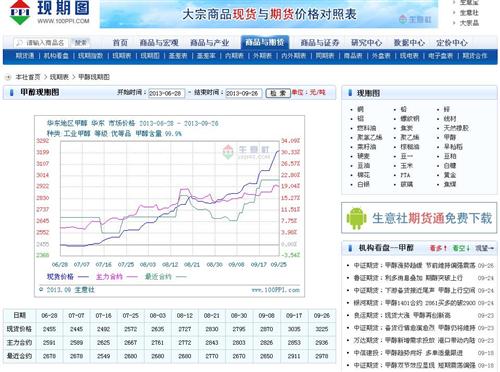This screenshot has height=372, width=500.
Task: Click the 生意社 watermark logo on chart
Action: (246, 152)
